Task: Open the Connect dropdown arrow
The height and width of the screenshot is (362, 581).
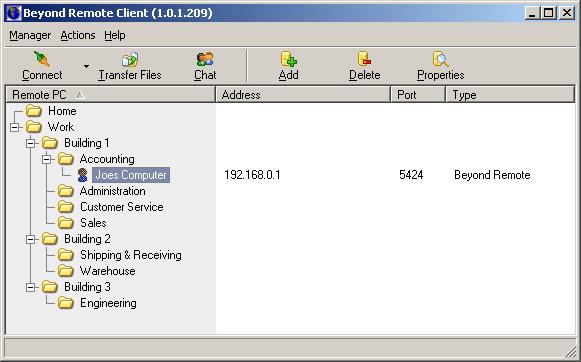Action: tap(86, 67)
